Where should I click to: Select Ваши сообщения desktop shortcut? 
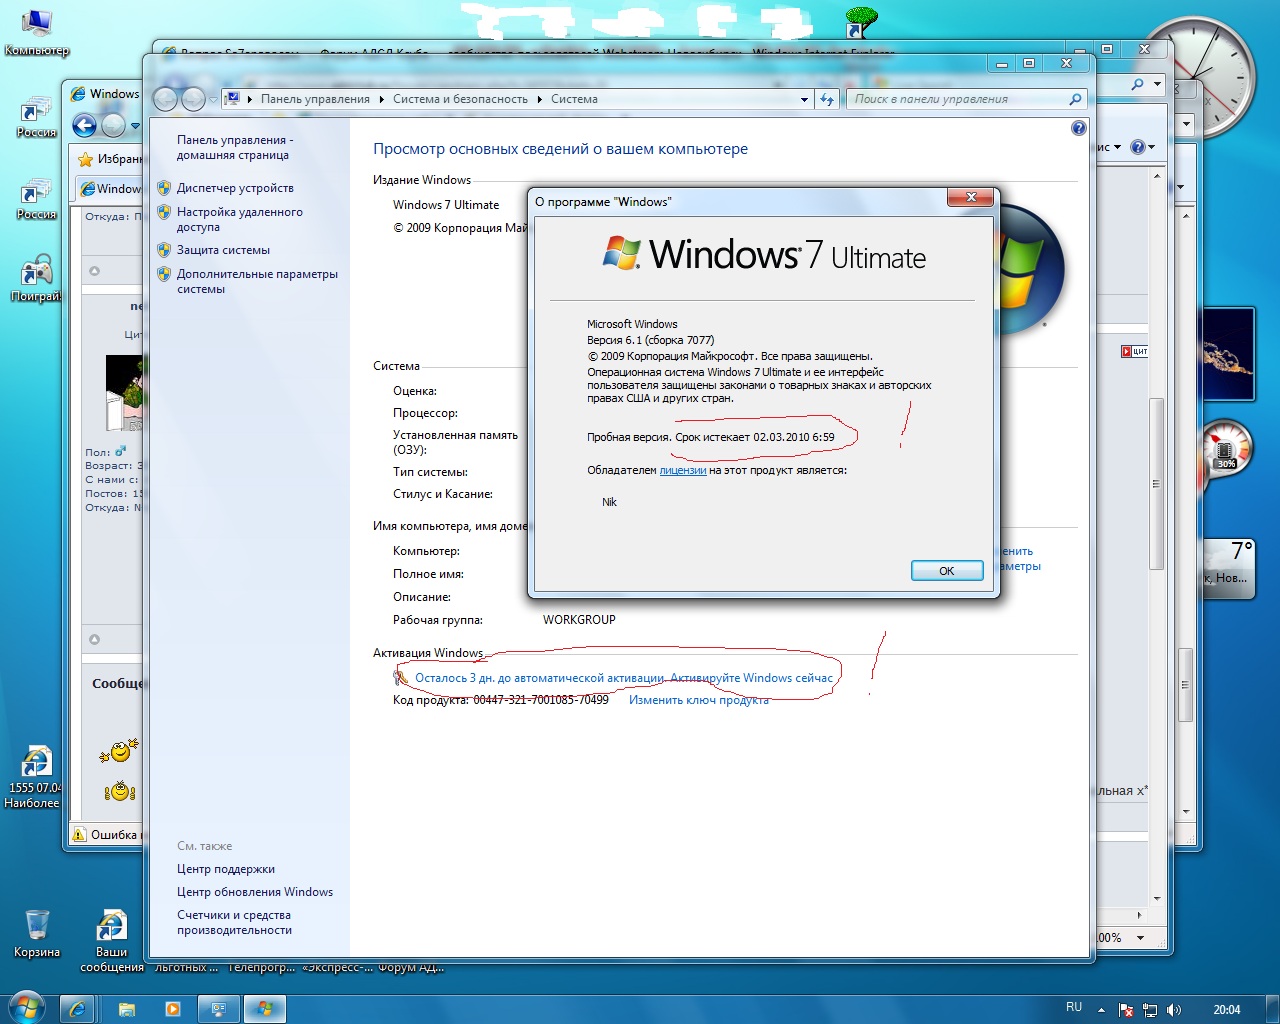tap(111, 940)
